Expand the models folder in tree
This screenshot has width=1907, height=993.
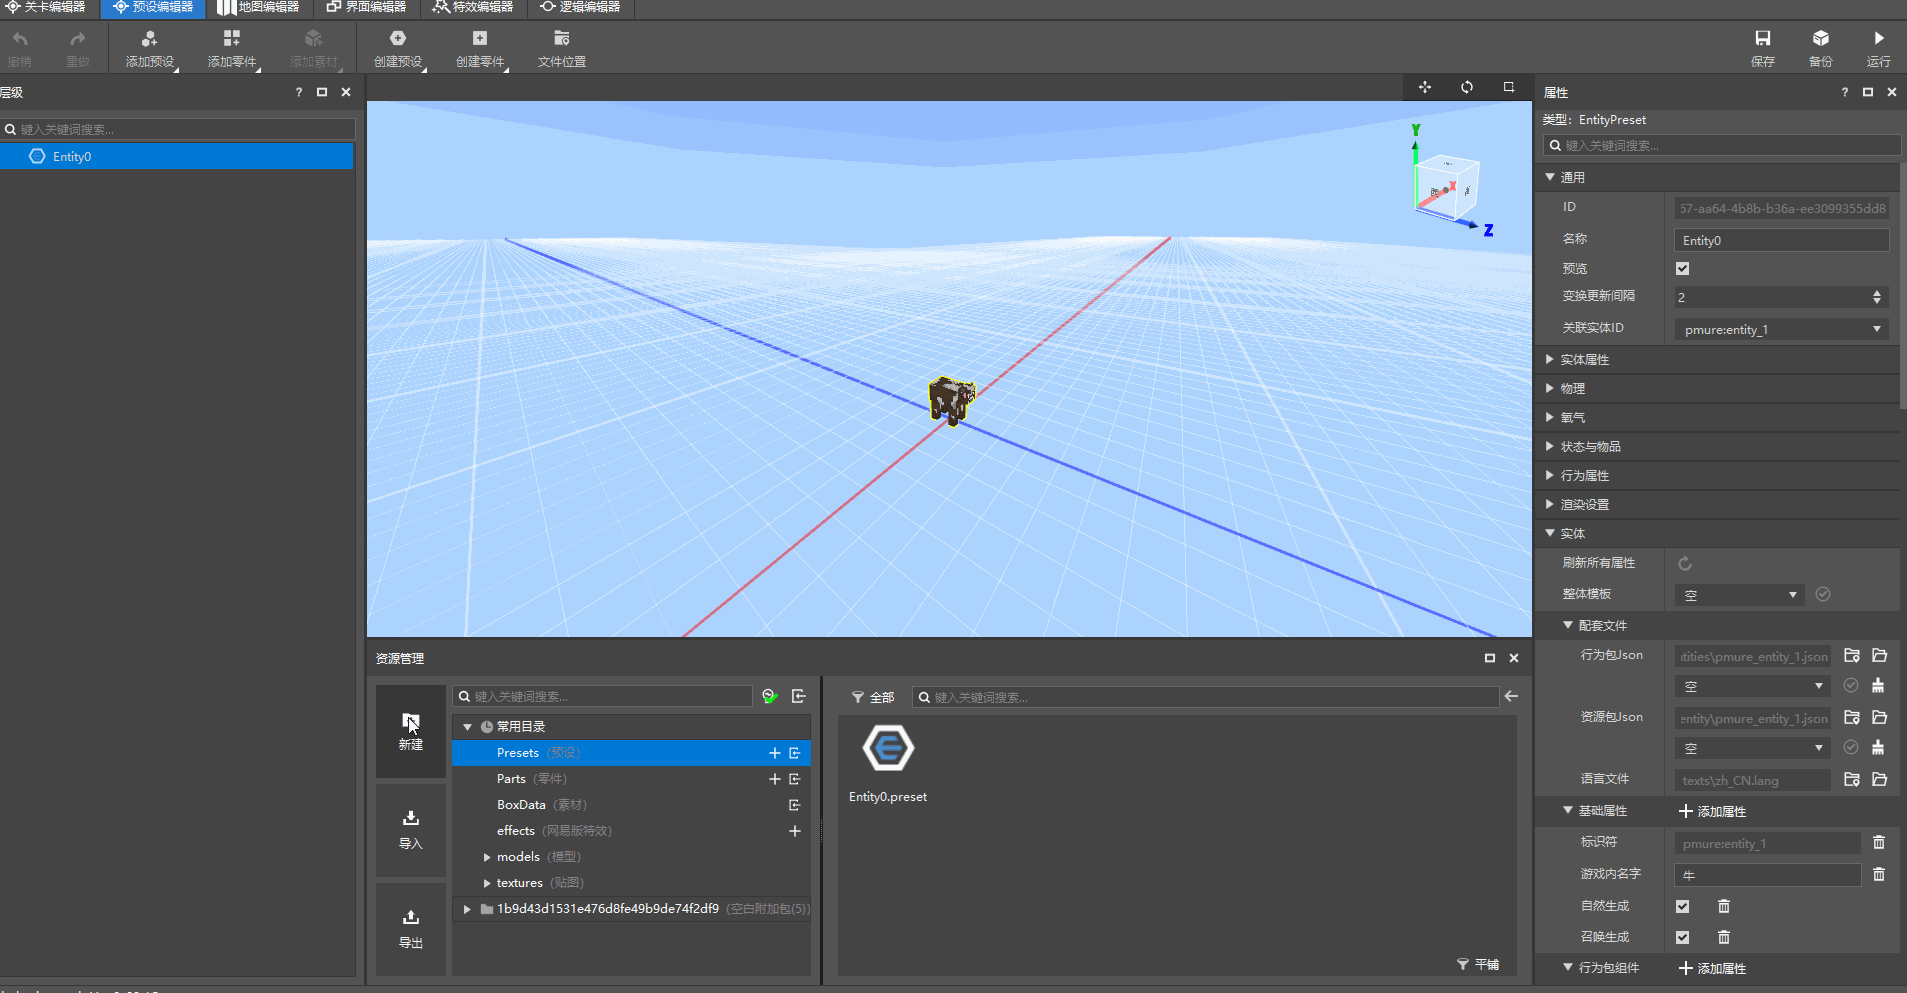[487, 857]
